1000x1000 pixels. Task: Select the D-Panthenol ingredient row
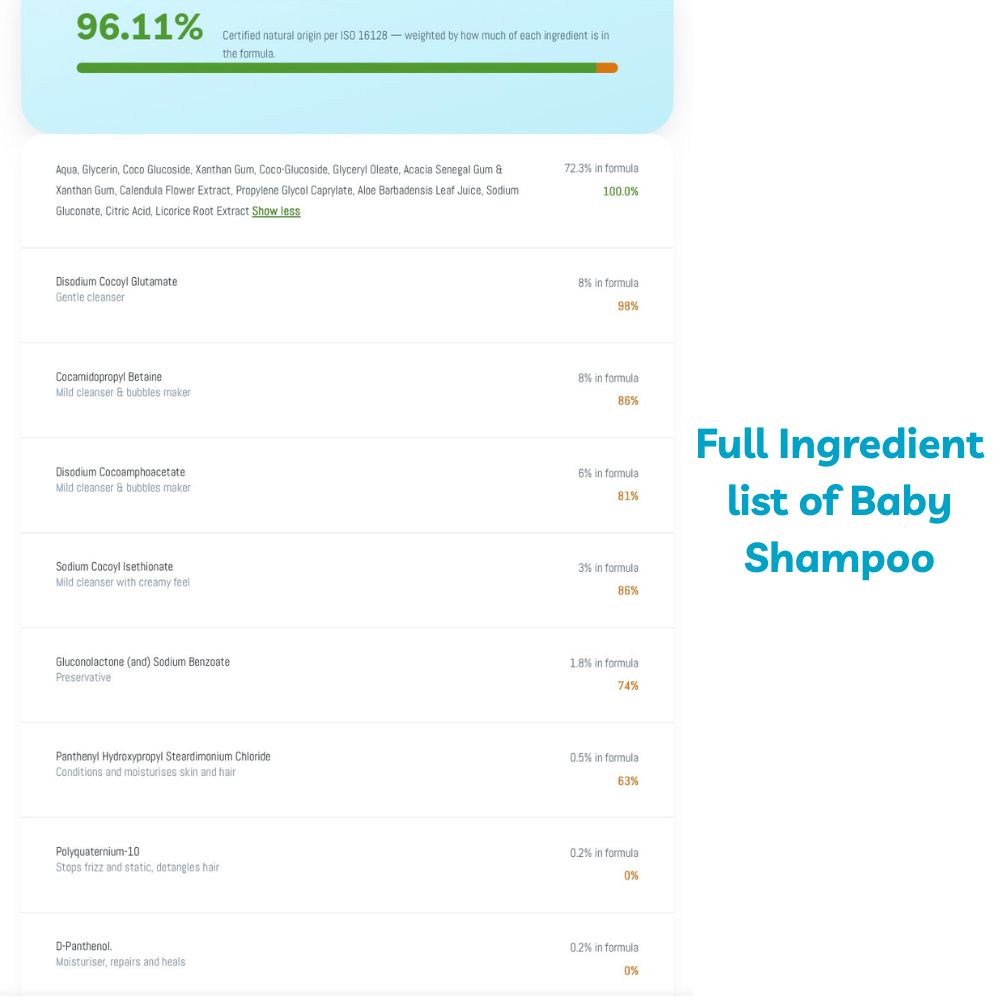[x=347, y=955]
